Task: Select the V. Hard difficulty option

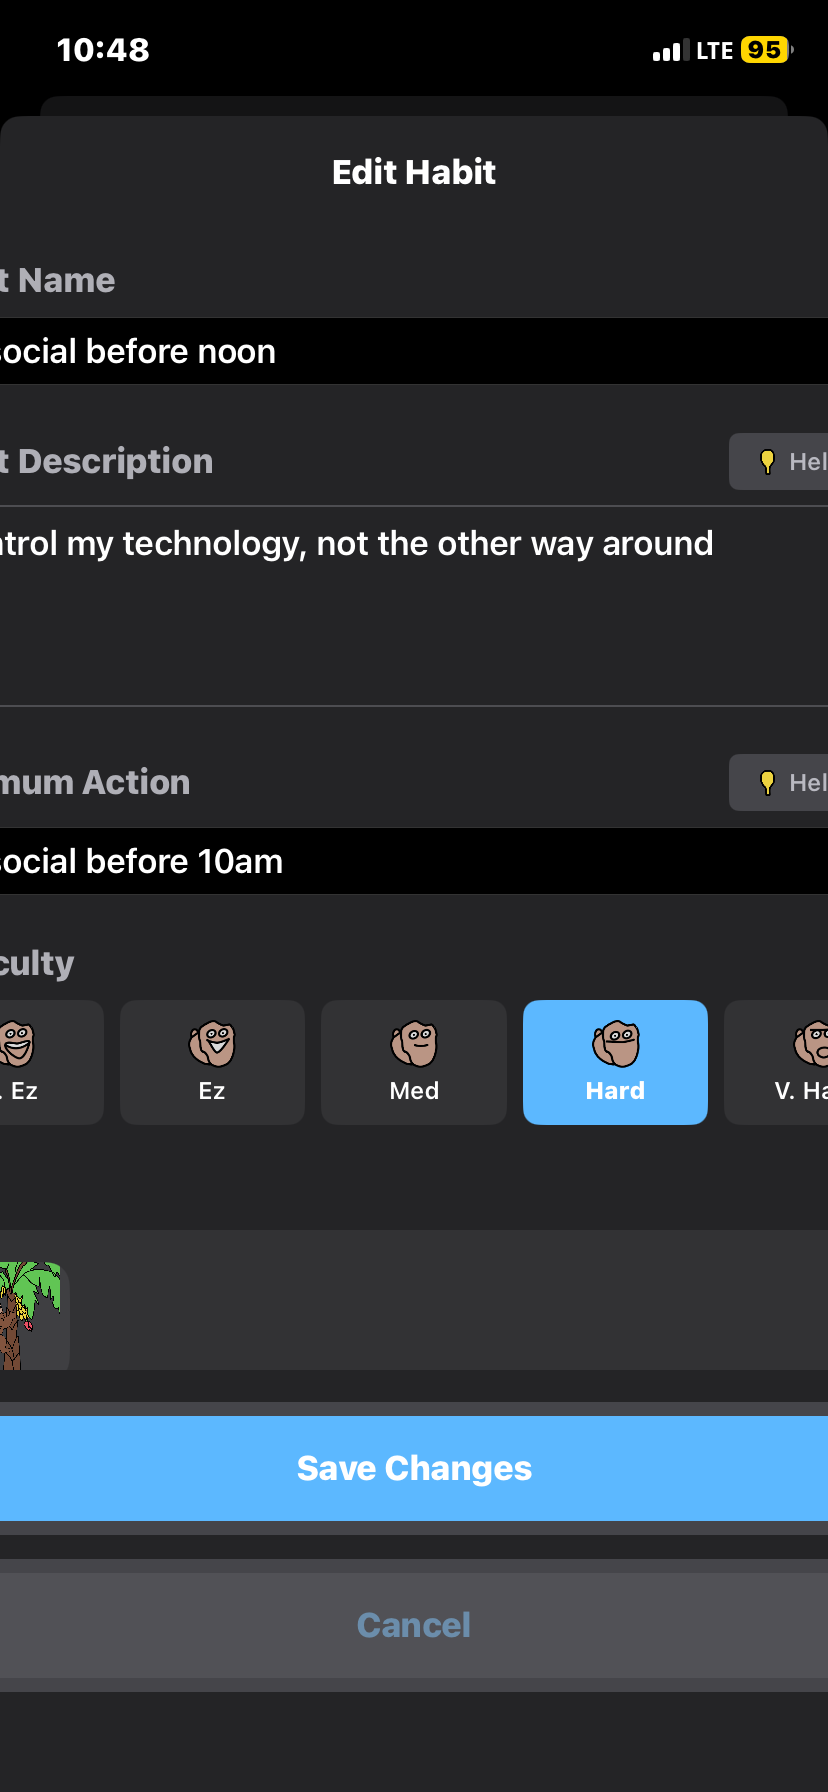Action: pos(777,1062)
